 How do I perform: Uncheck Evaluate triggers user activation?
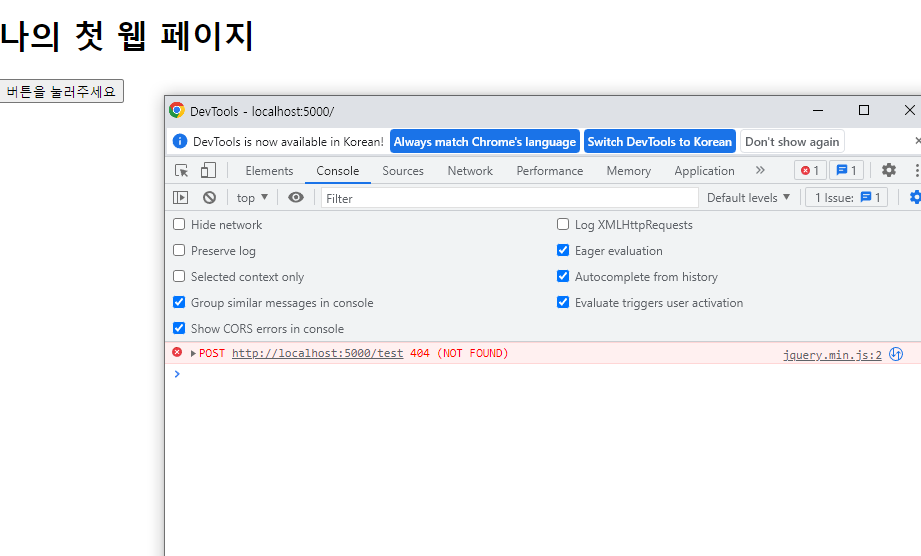coord(563,302)
